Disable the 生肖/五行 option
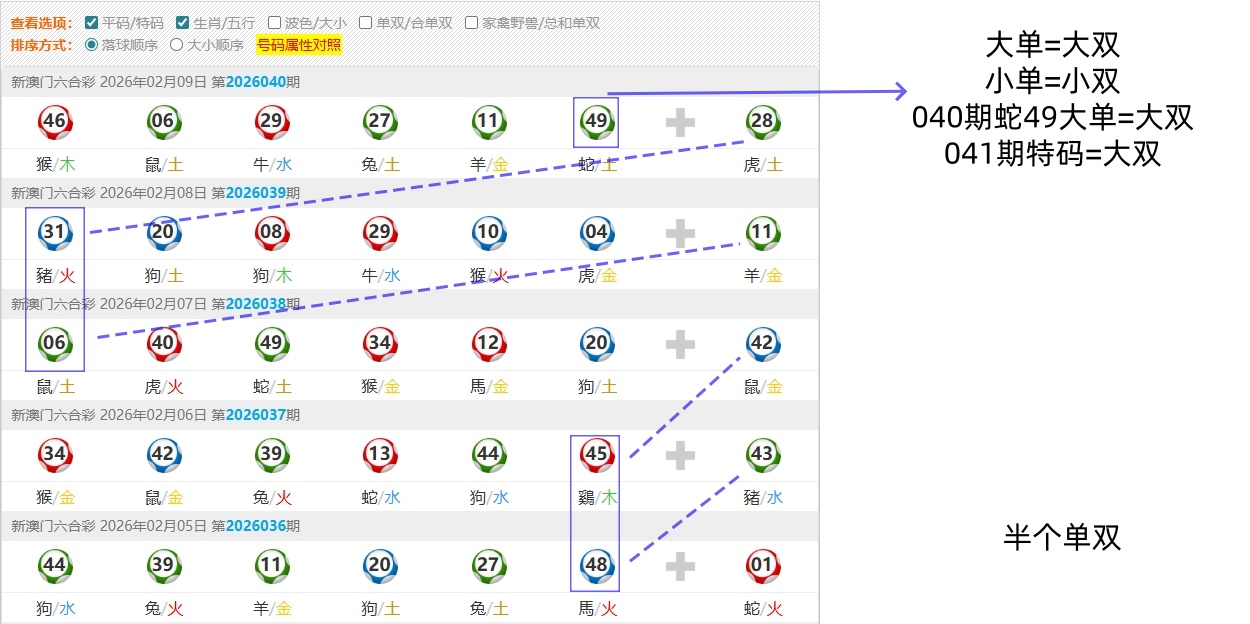Viewport: 1250px width, 624px height. click(x=182, y=22)
